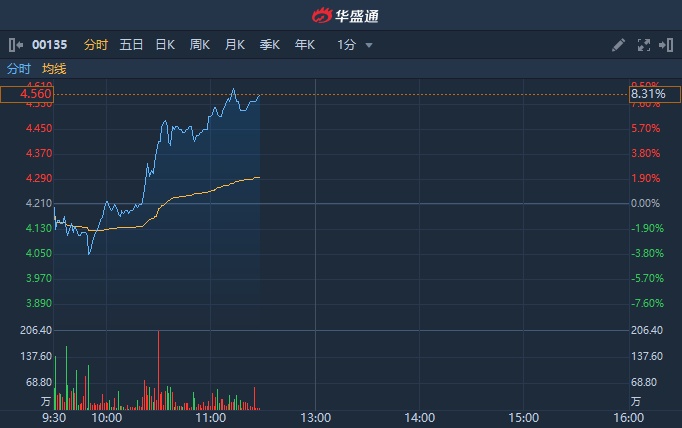This screenshot has height=428, width=682.
Task: Click the 8.31% change label
Action: click(655, 94)
